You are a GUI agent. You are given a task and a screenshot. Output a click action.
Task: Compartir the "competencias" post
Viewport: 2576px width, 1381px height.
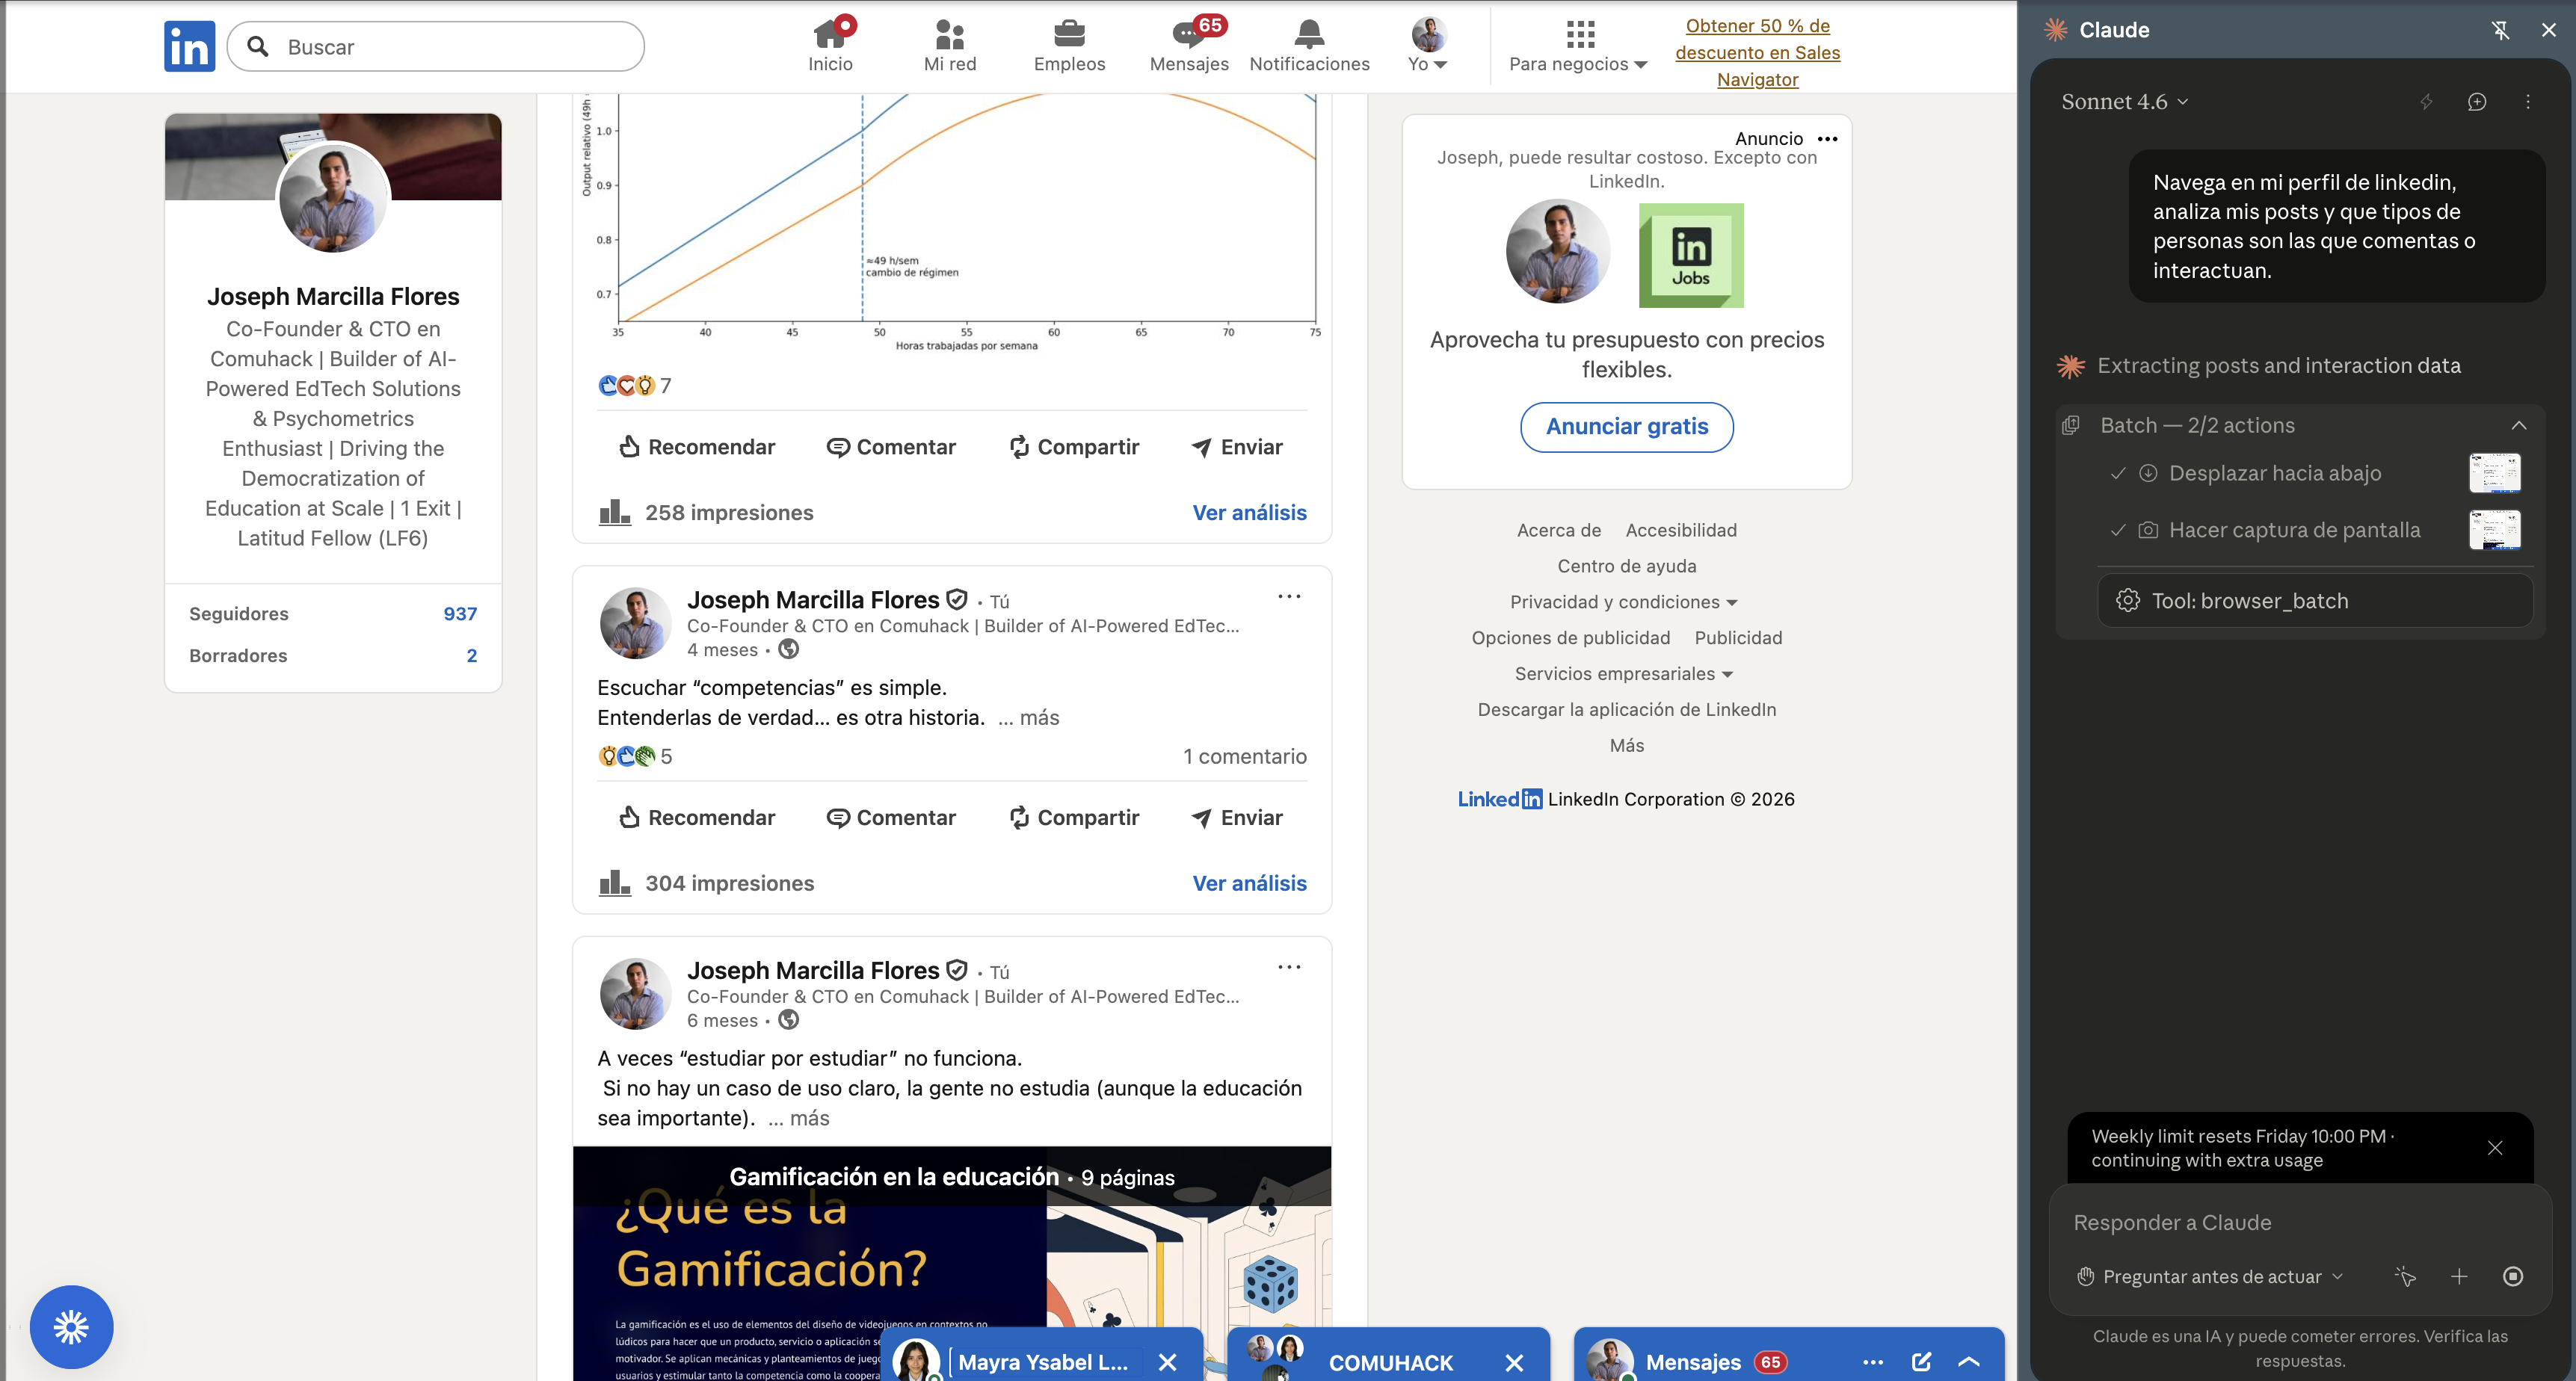[1074, 817]
